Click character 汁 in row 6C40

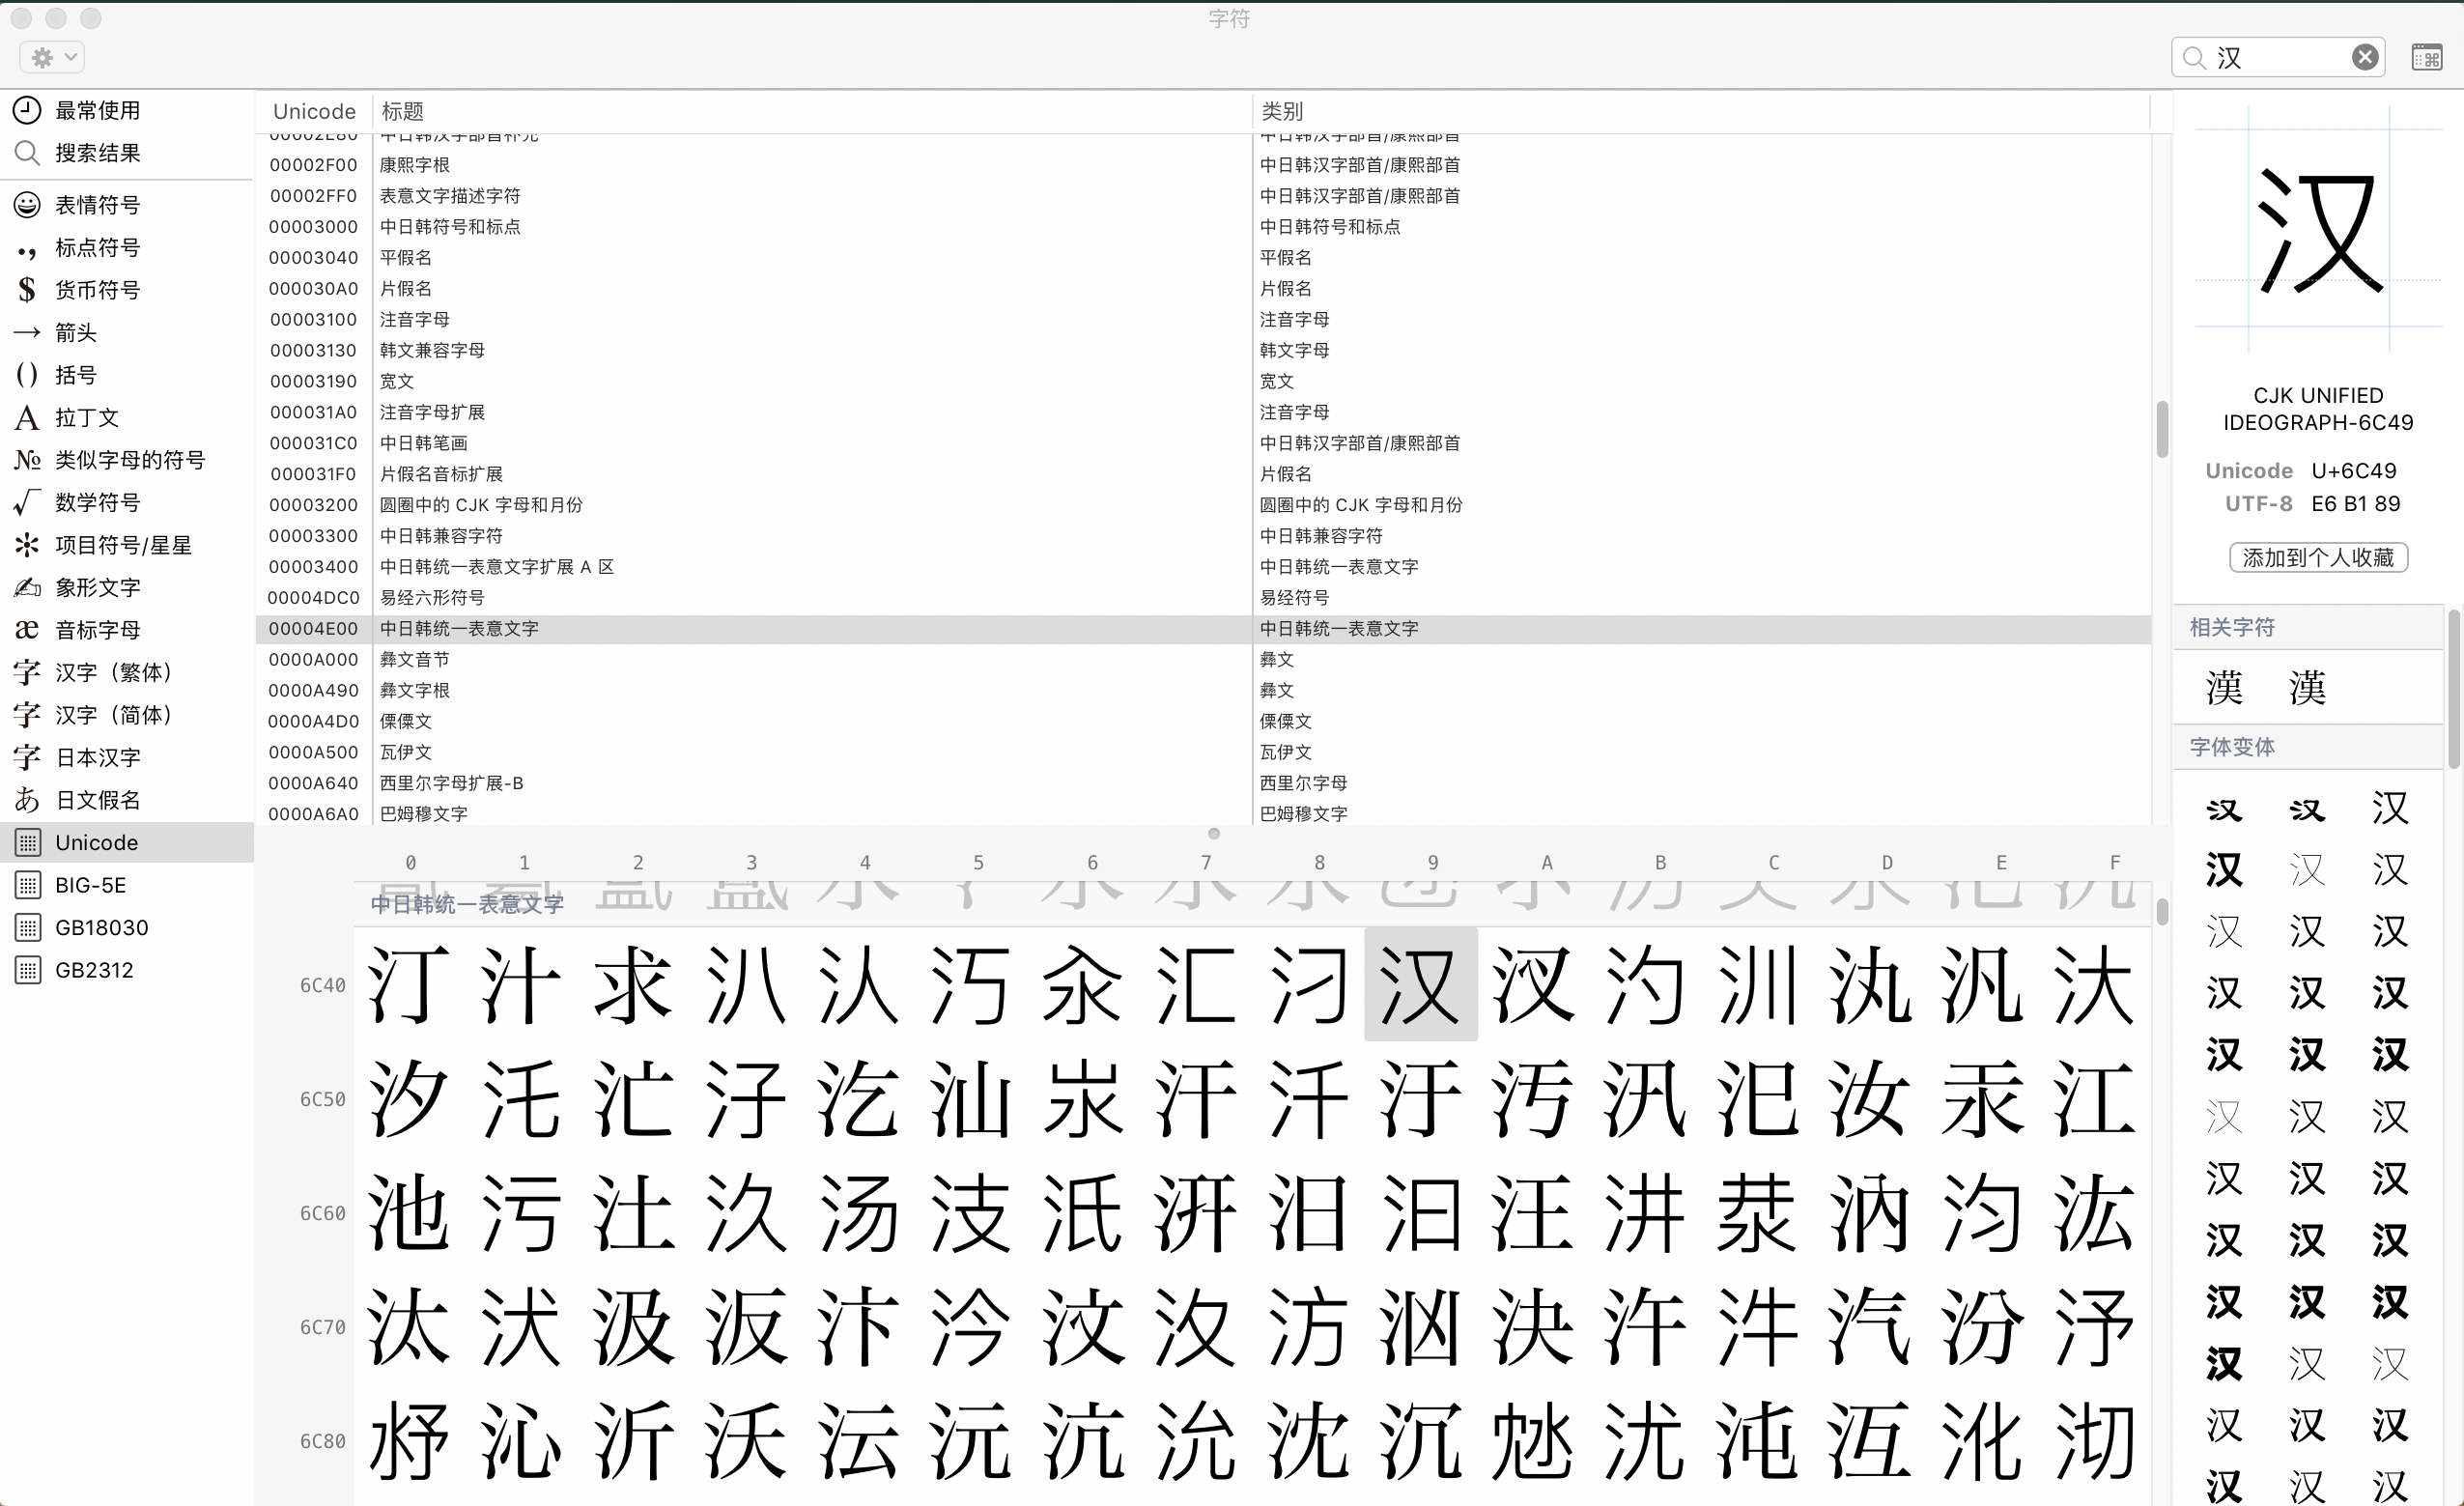[x=522, y=985]
